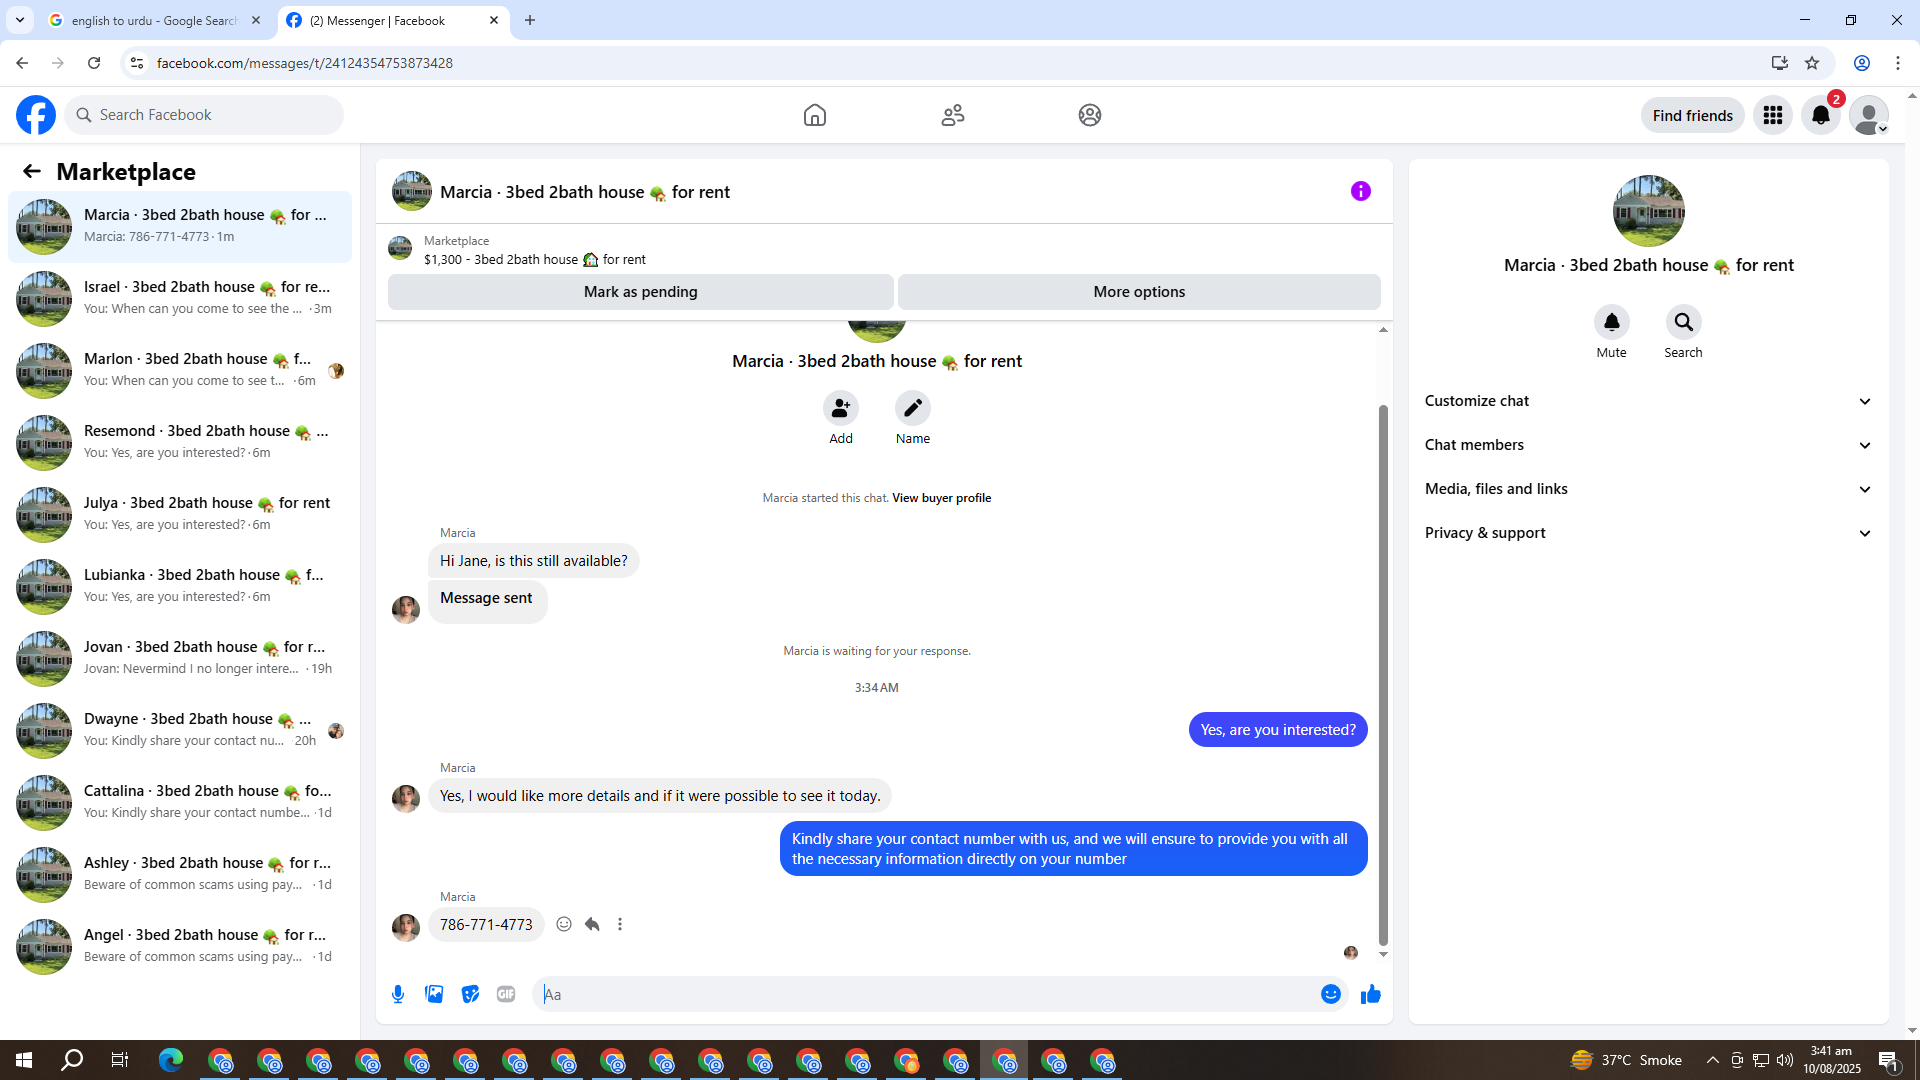Image resolution: width=1920 pixels, height=1080 pixels.
Task: Switch to the english to urdu tab
Action: click(155, 20)
